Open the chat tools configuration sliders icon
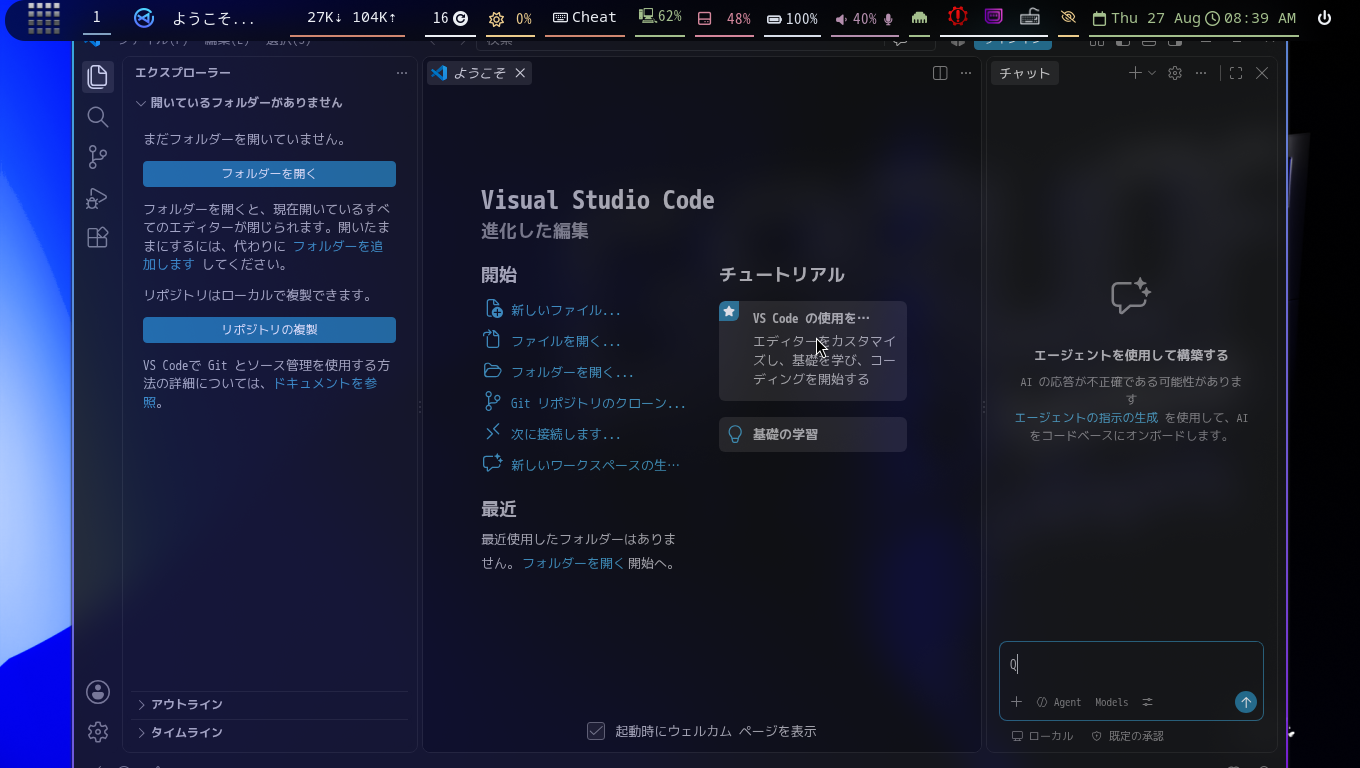This screenshot has height=768, width=1360. [x=1148, y=702]
